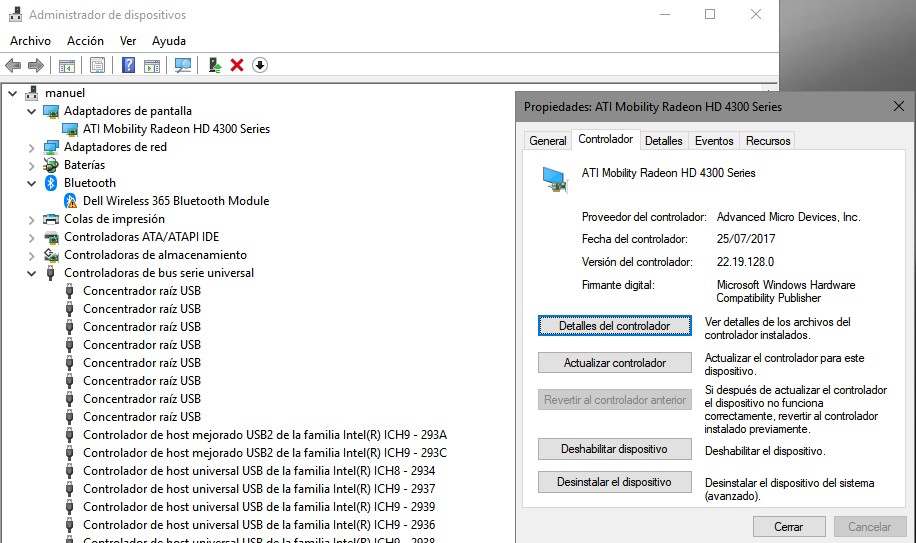Click the Disable device down-arrow icon
Viewport: 916px width, 543px height.
pyautogui.click(x=260, y=65)
